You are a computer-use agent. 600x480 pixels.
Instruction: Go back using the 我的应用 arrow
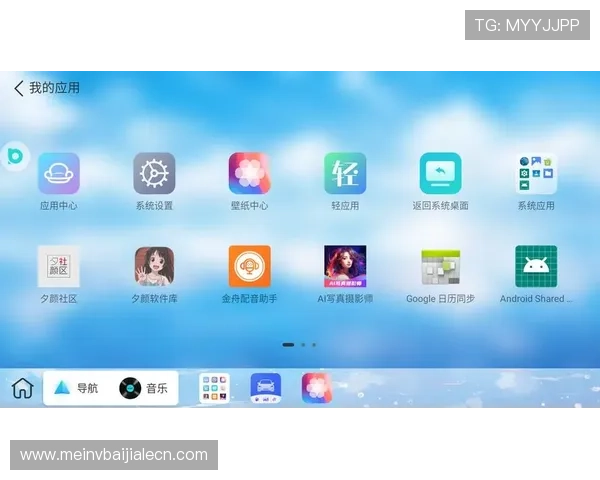click(x=19, y=88)
